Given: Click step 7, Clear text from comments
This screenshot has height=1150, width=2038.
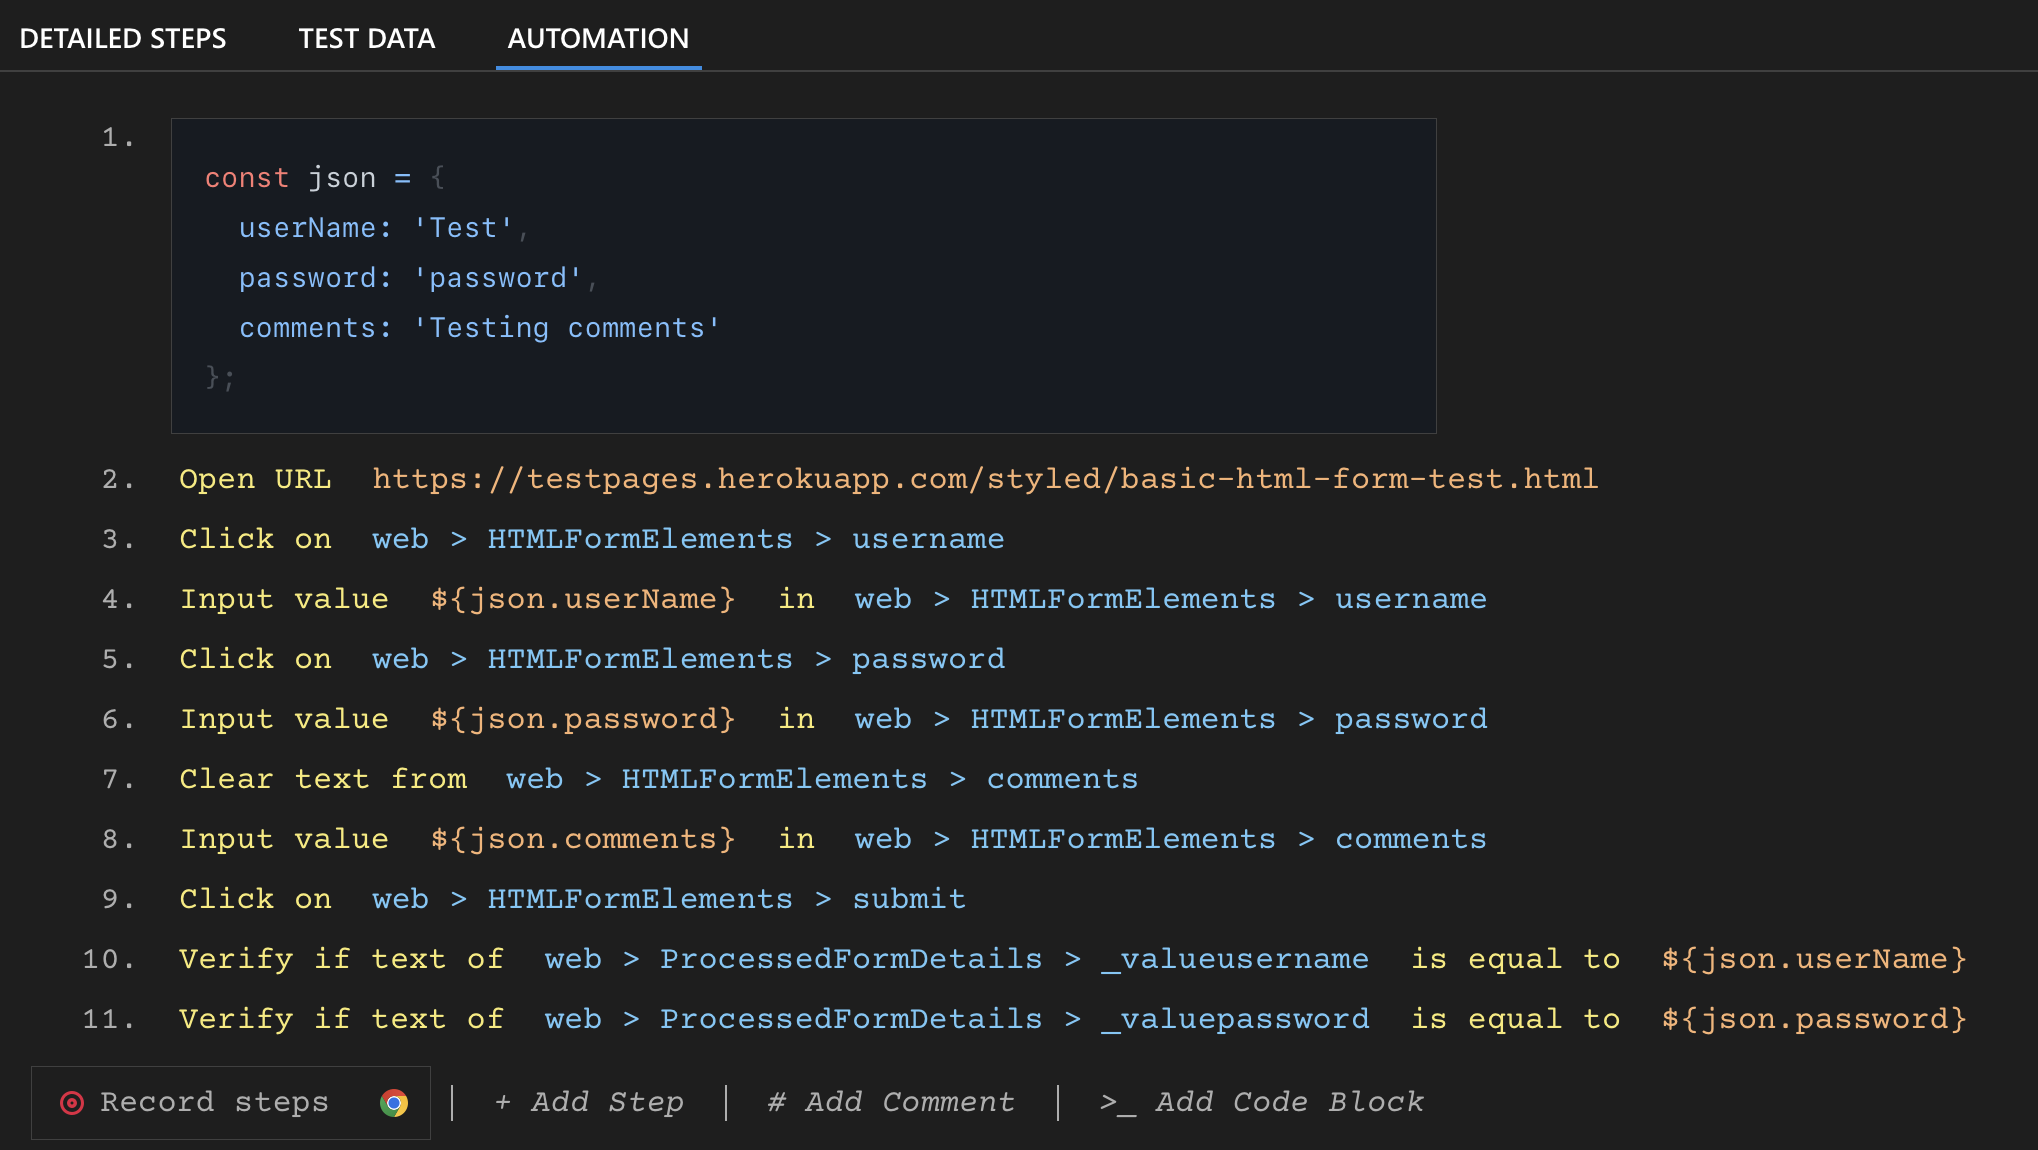Looking at the screenshot, I should pos(657,778).
